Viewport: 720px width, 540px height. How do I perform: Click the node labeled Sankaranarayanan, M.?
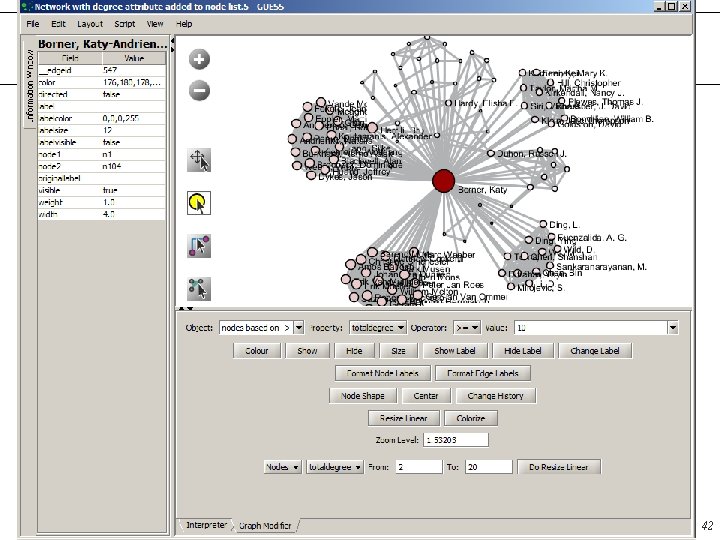coord(550,266)
